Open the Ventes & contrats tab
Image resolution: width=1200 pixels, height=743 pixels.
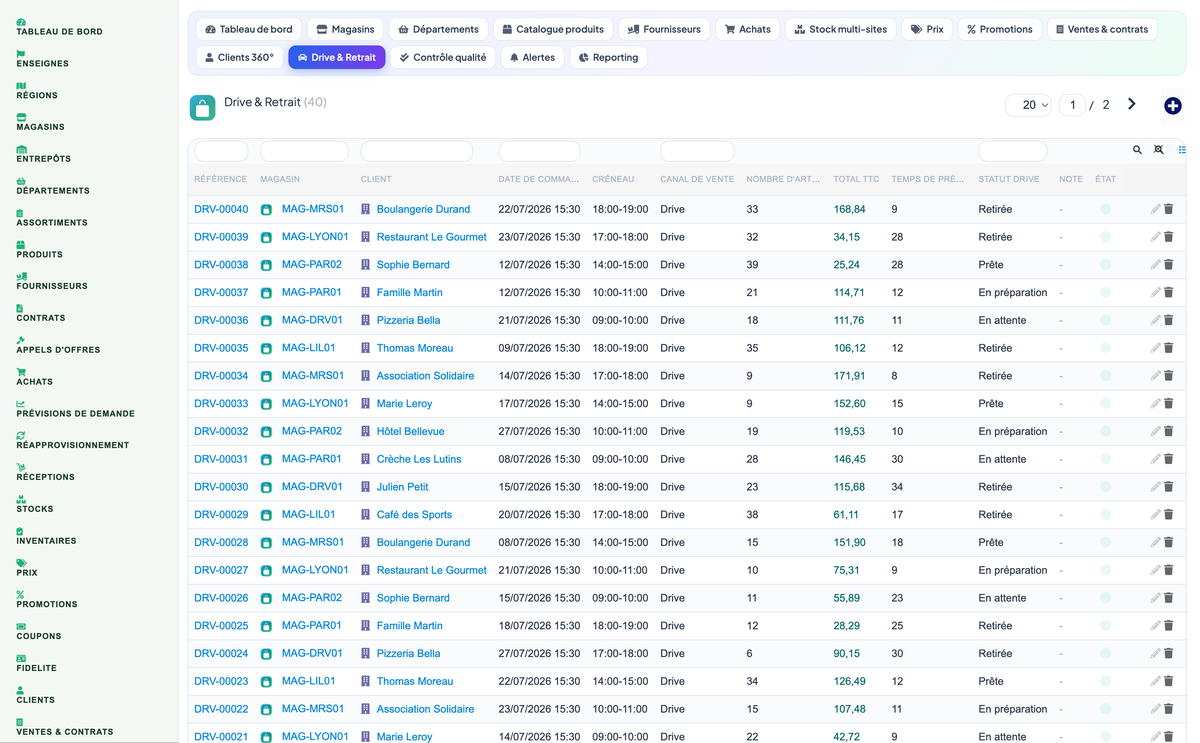pos(1101,29)
